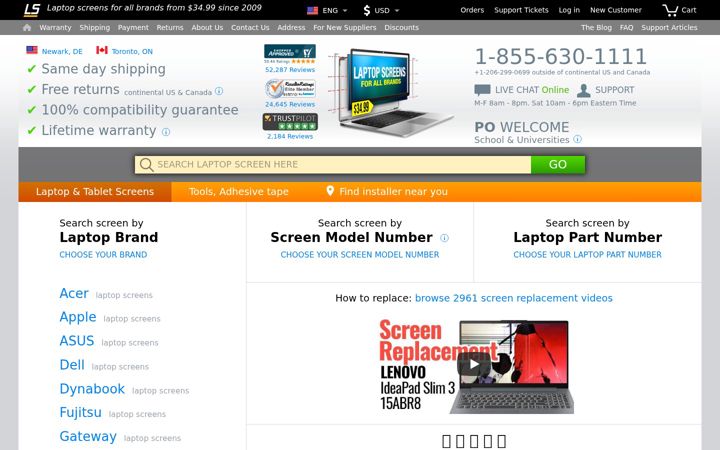The width and height of the screenshot is (720, 450).
Task: Focus the search laptop screen field
Action: point(333,164)
